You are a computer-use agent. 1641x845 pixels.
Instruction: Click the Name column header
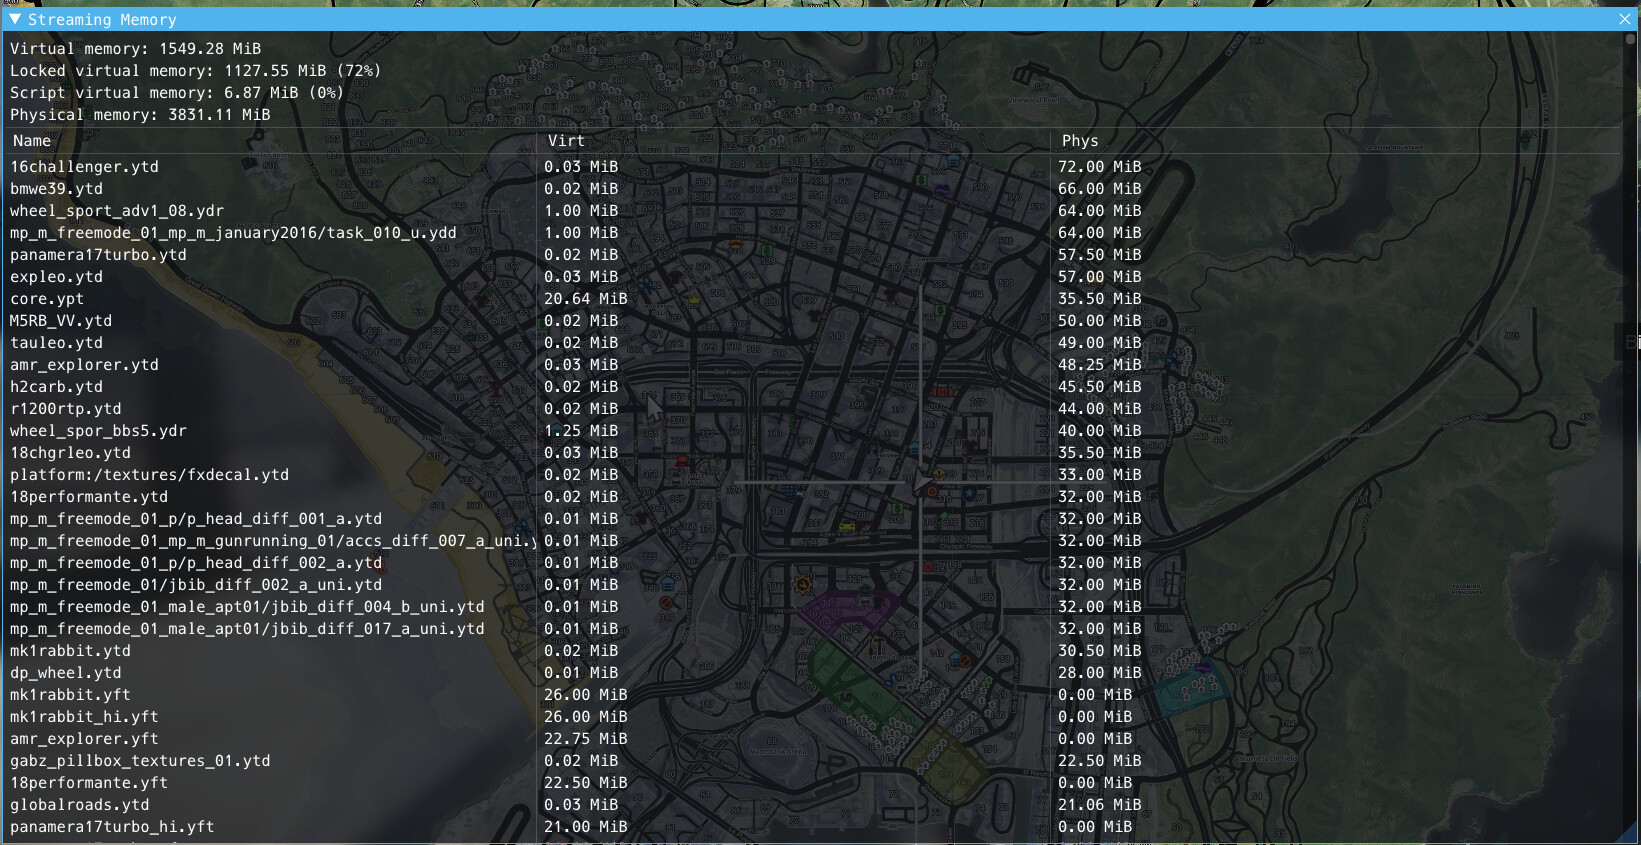[x=32, y=141]
